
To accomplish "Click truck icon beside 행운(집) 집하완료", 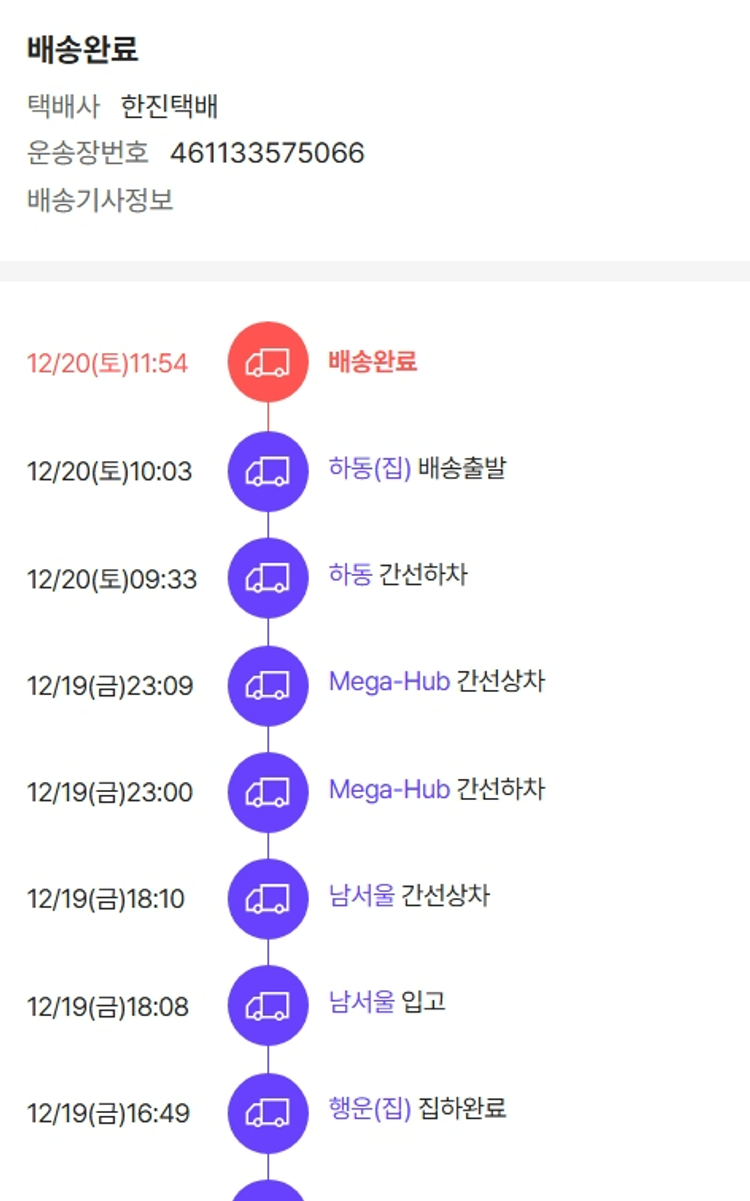I will [x=268, y=1112].
